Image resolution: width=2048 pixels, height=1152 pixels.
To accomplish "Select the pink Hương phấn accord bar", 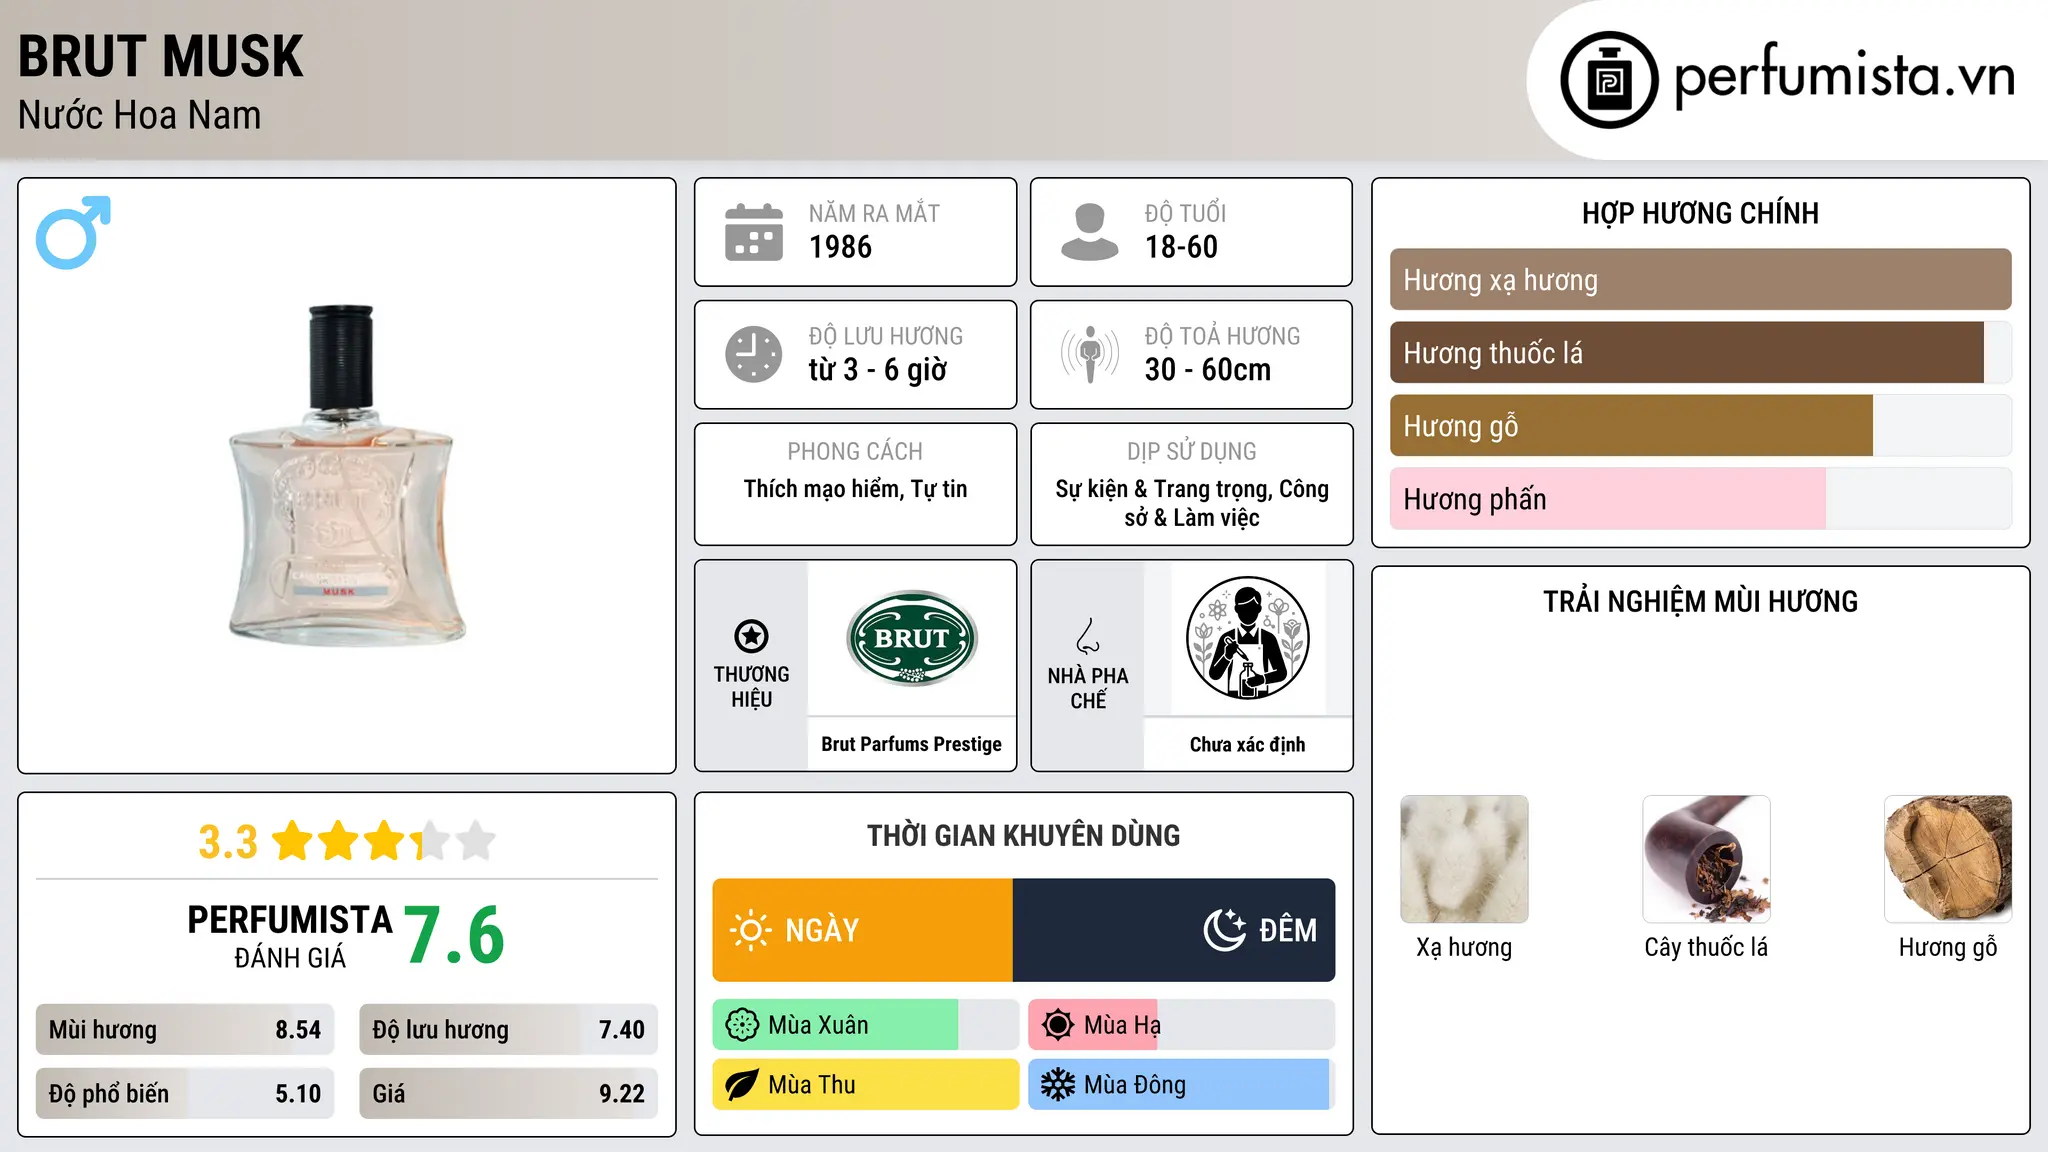I will click(x=1608, y=498).
